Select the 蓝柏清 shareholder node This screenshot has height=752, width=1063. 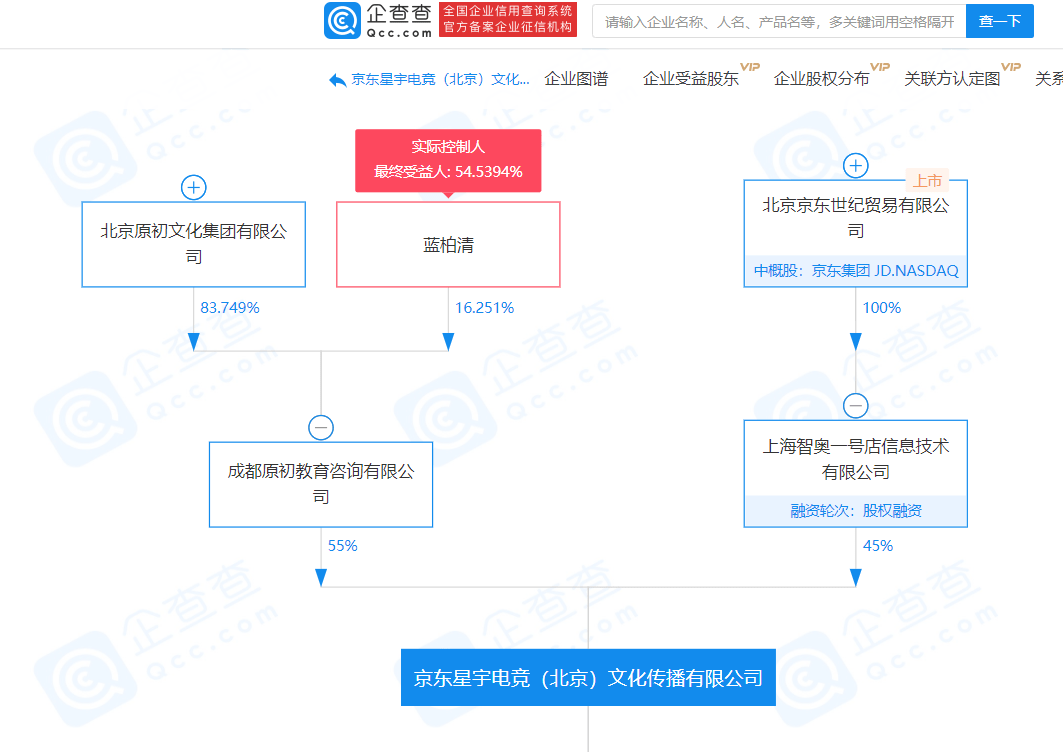448,244
